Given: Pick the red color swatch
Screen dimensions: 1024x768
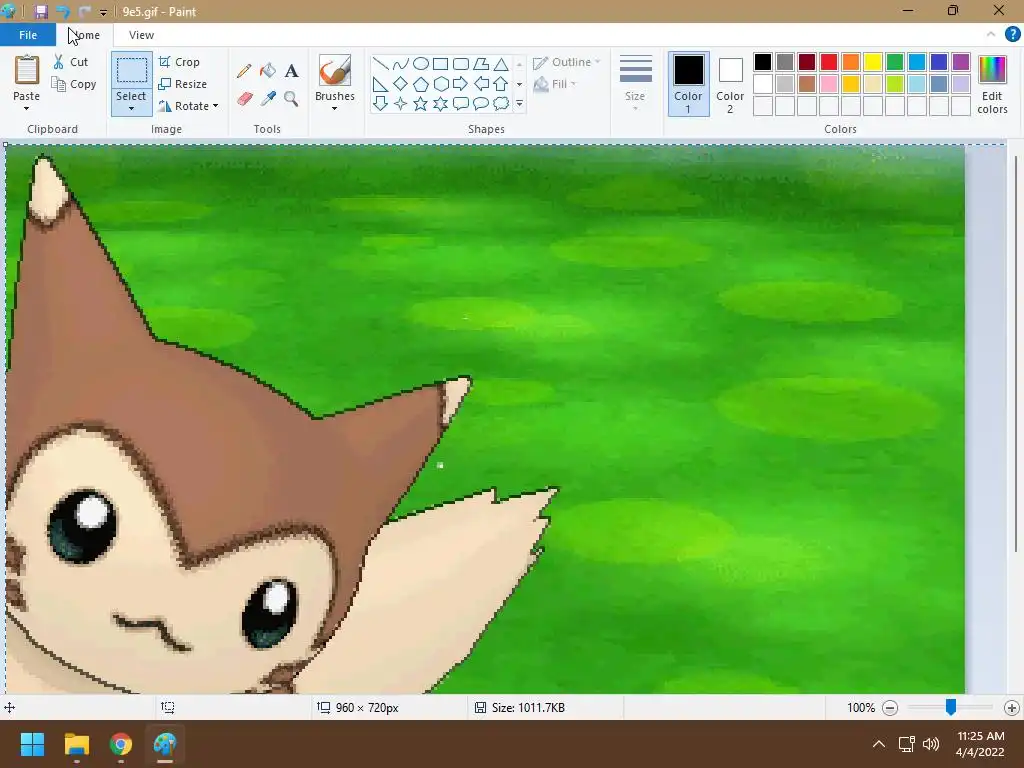Looking at the screenshot, I should 829,62.
